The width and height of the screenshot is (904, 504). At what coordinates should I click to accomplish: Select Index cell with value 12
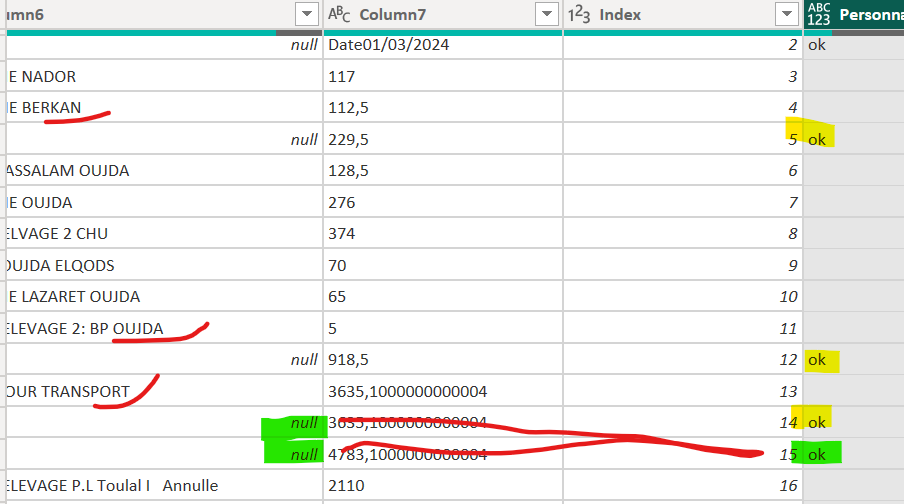(x=683, y=359)
